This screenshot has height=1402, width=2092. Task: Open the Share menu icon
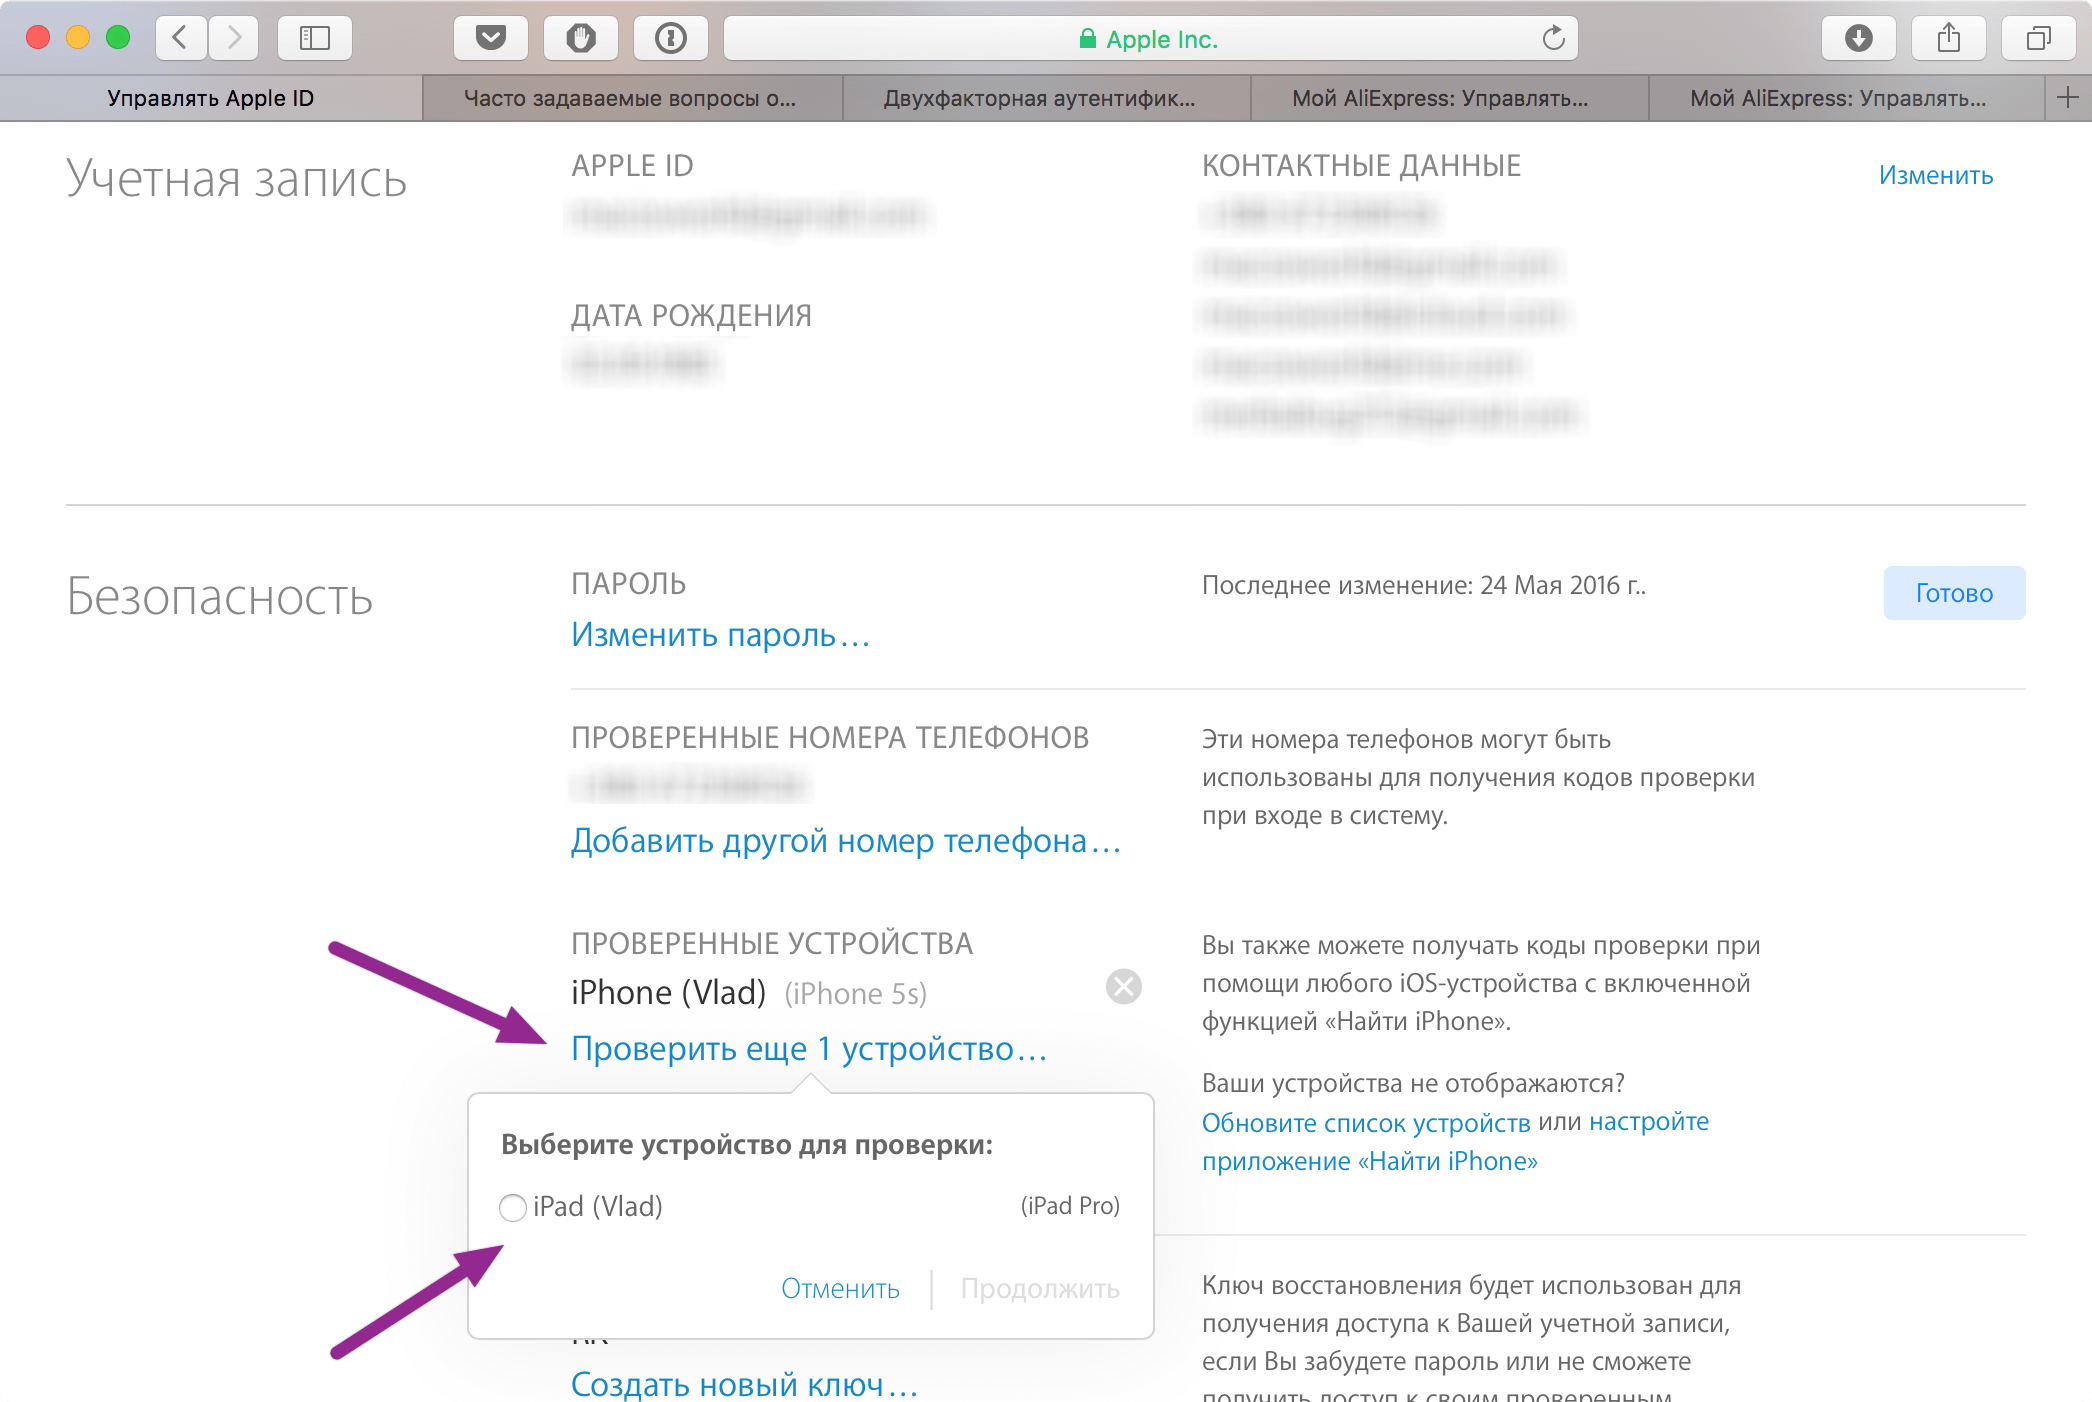[1949, 38]
